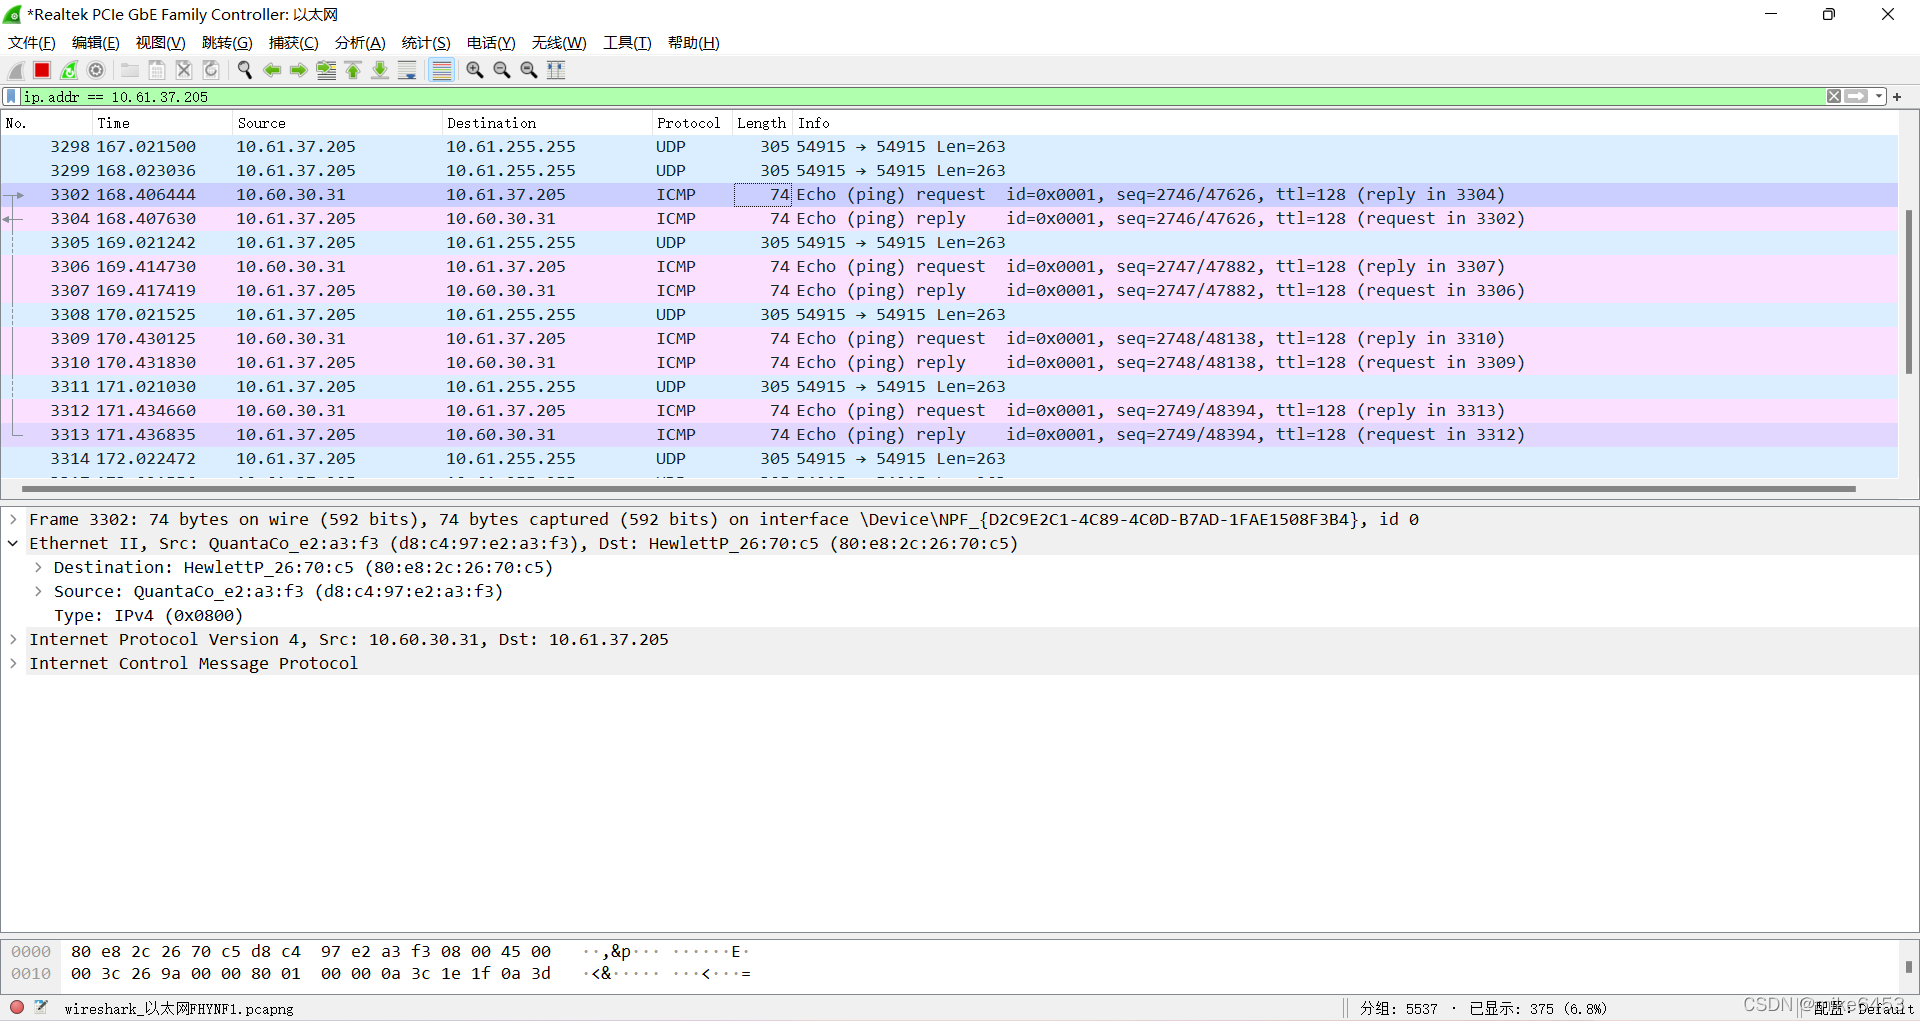Select Type: IPv4 (0x0800) field
The height and width of the screenshot is (1021, 1920).
148,616
